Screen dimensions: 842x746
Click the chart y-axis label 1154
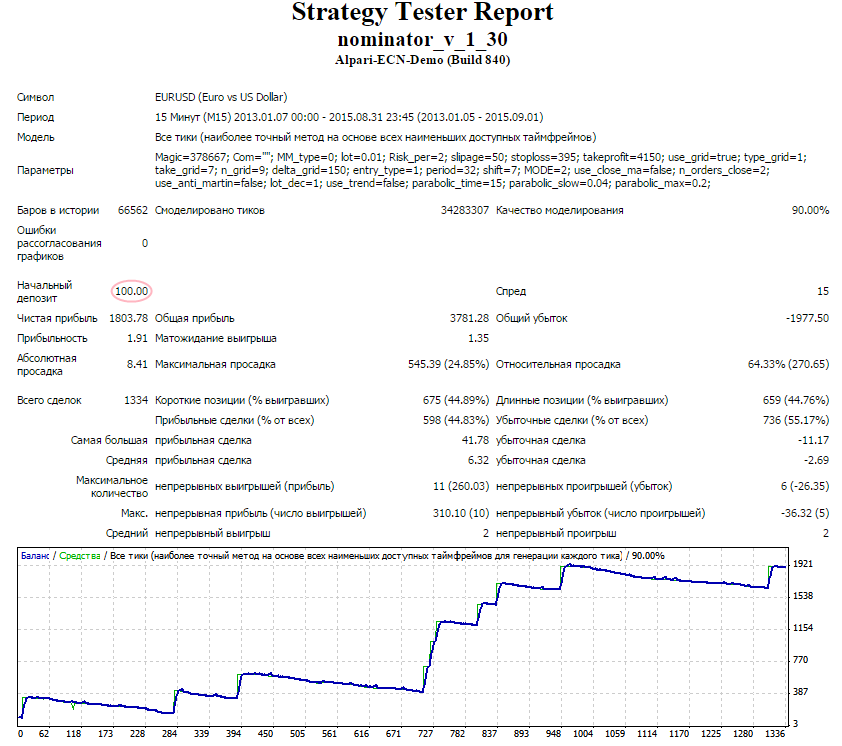(803, 628)
